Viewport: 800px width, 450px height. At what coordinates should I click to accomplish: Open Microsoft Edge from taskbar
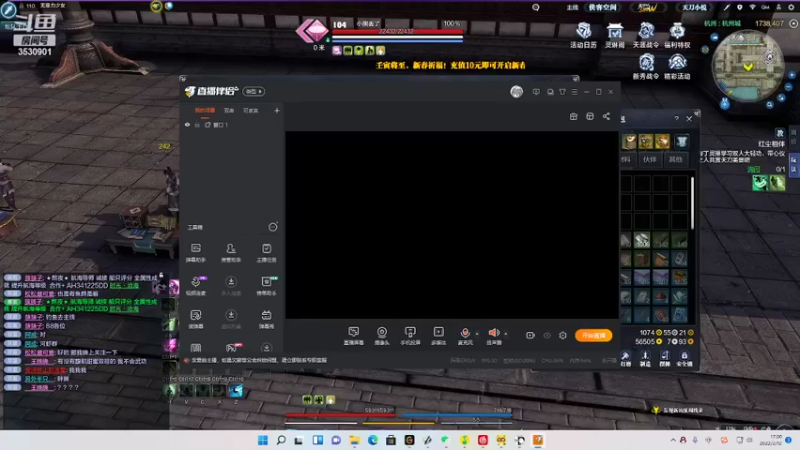point(372,440)
